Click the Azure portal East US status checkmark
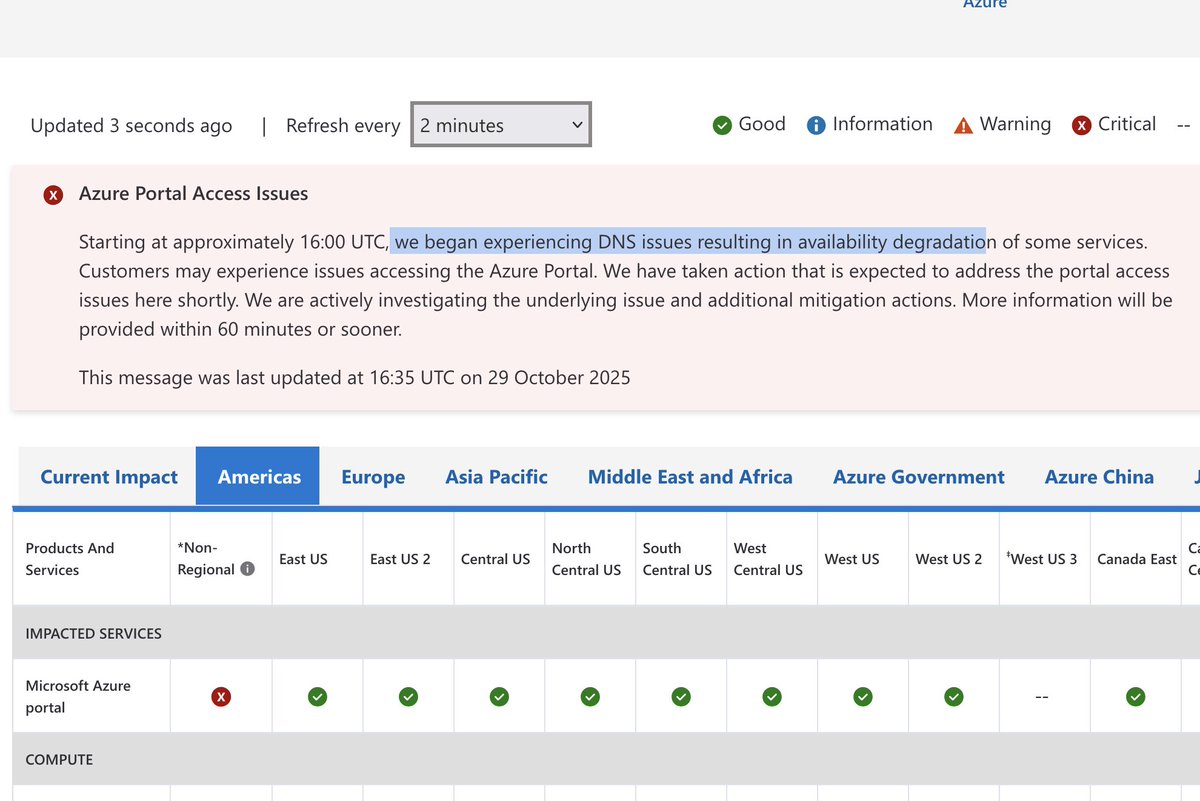 pos(317,696)
